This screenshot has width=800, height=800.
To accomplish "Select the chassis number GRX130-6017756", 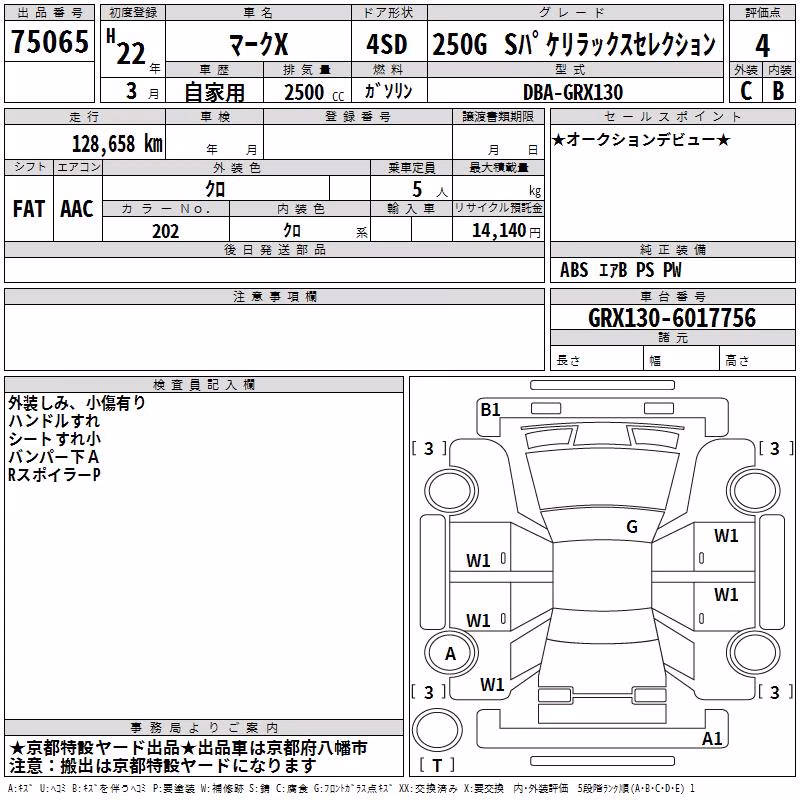I will (672, 318).
